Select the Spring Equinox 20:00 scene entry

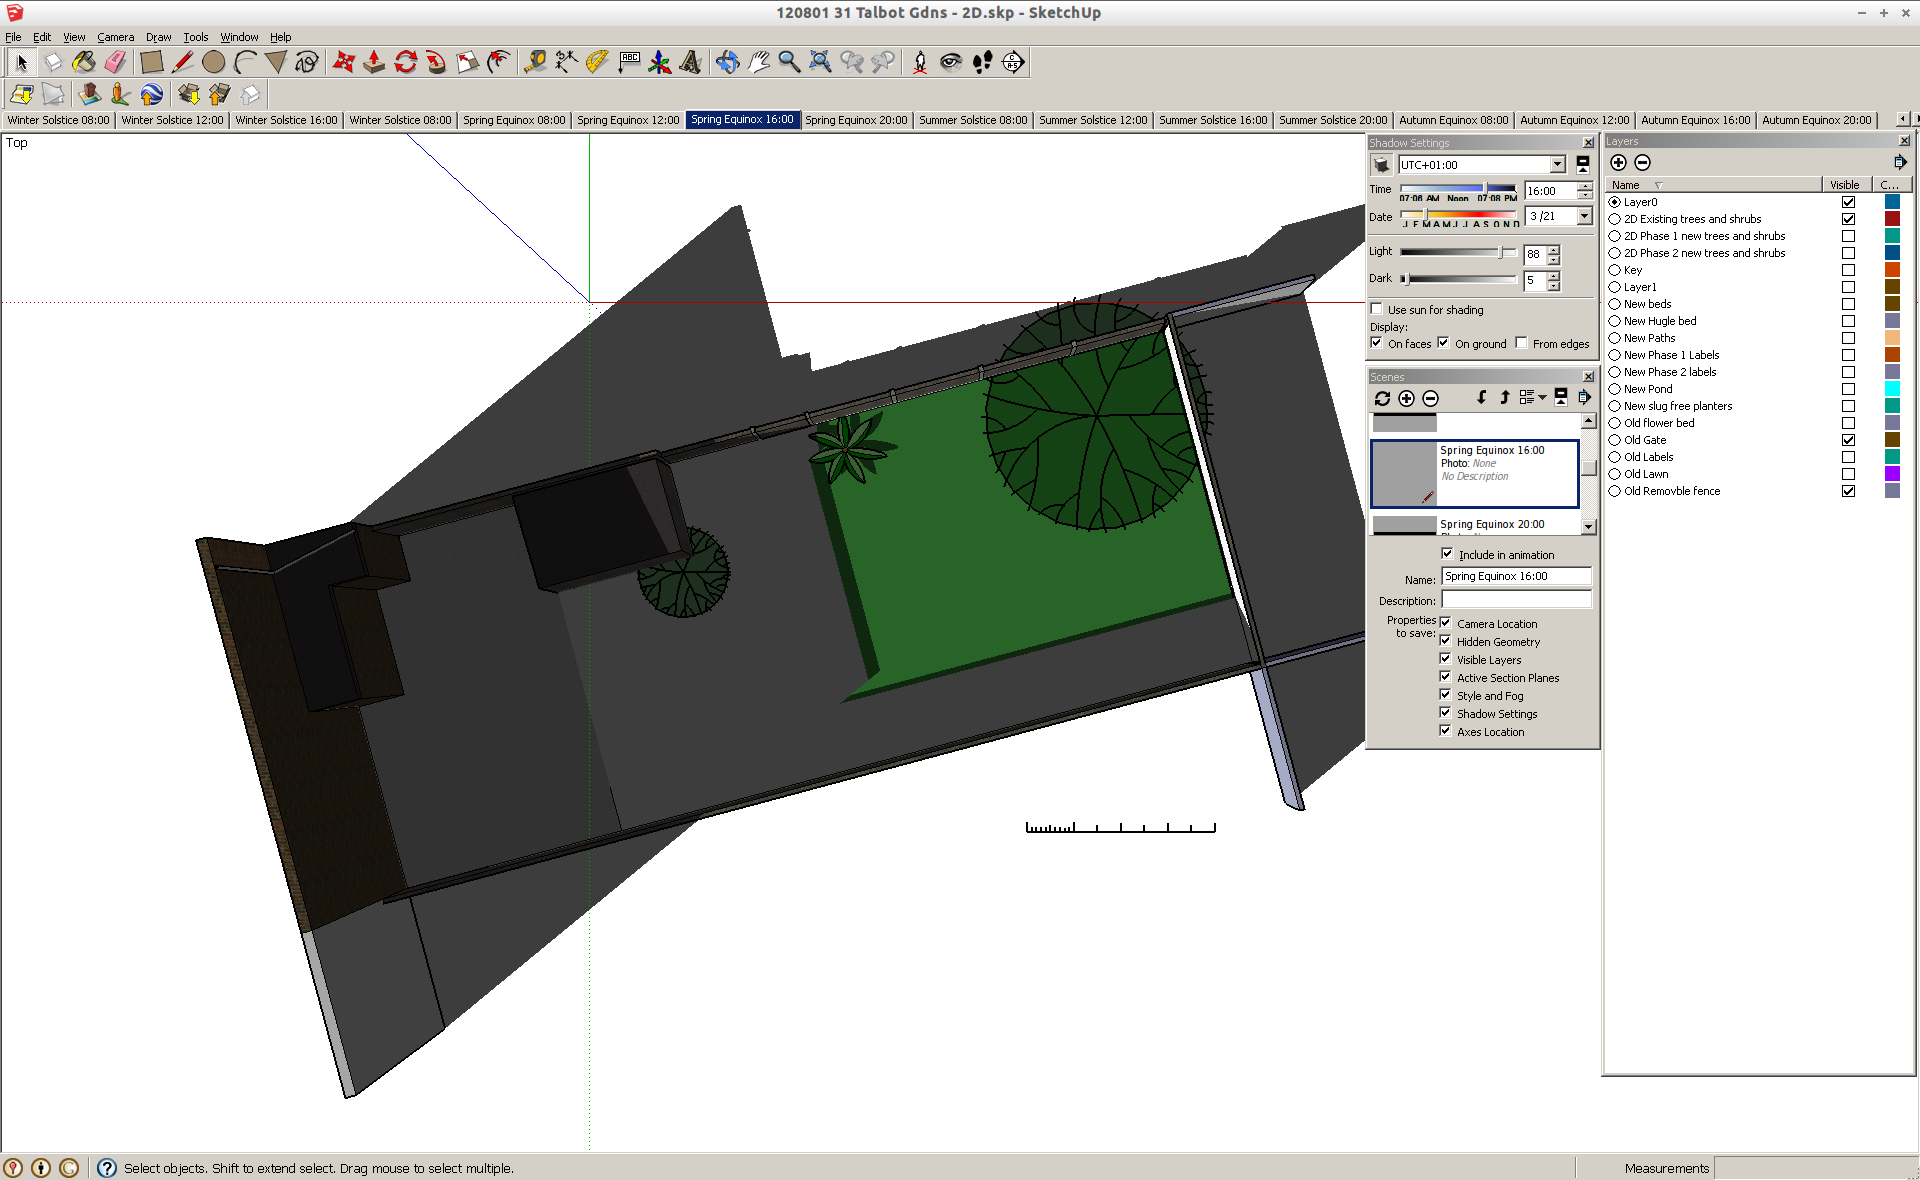1491,524
